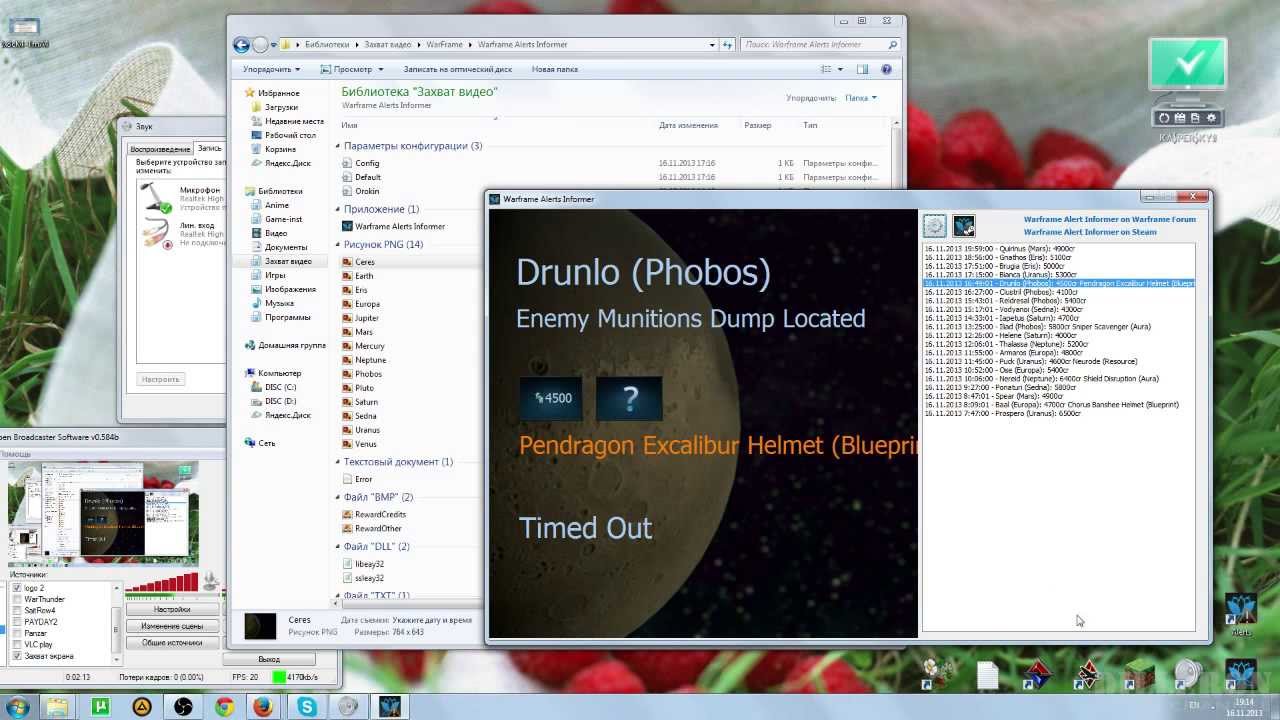
Task: Adjust OBS microphone volume bars
Action: pos(161,583)
